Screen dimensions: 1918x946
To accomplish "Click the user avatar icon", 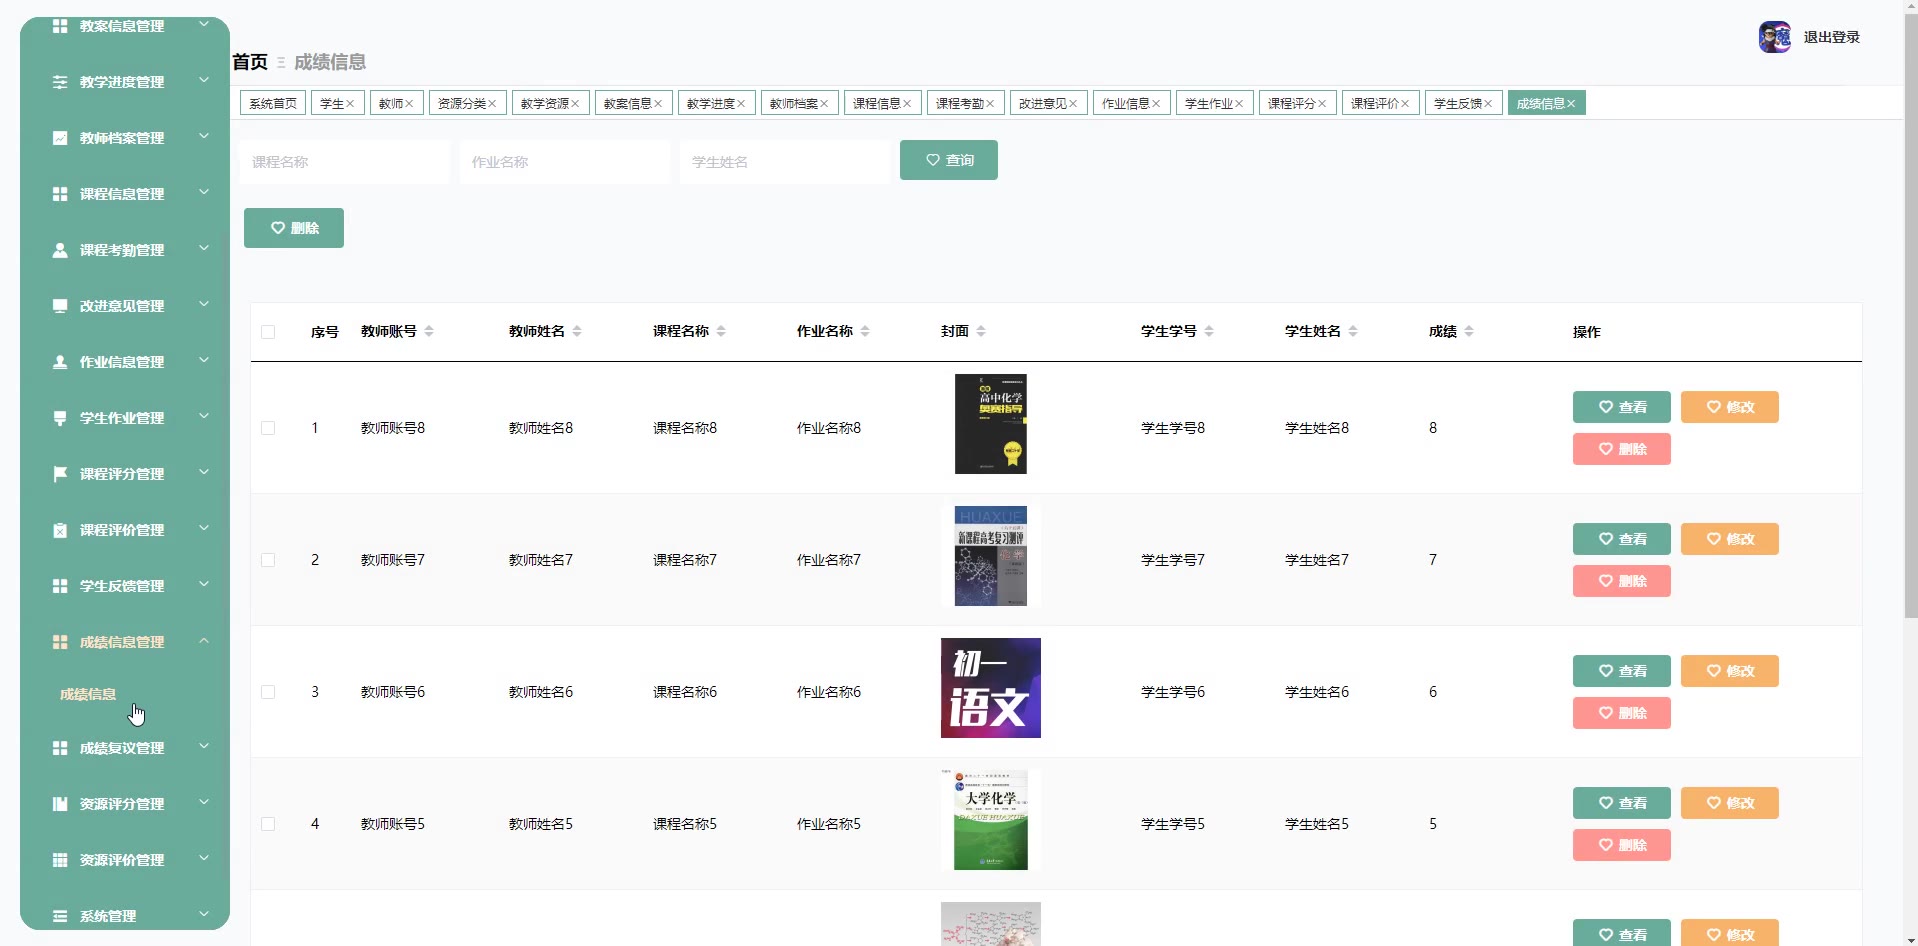I will (x=1775, y=37).
